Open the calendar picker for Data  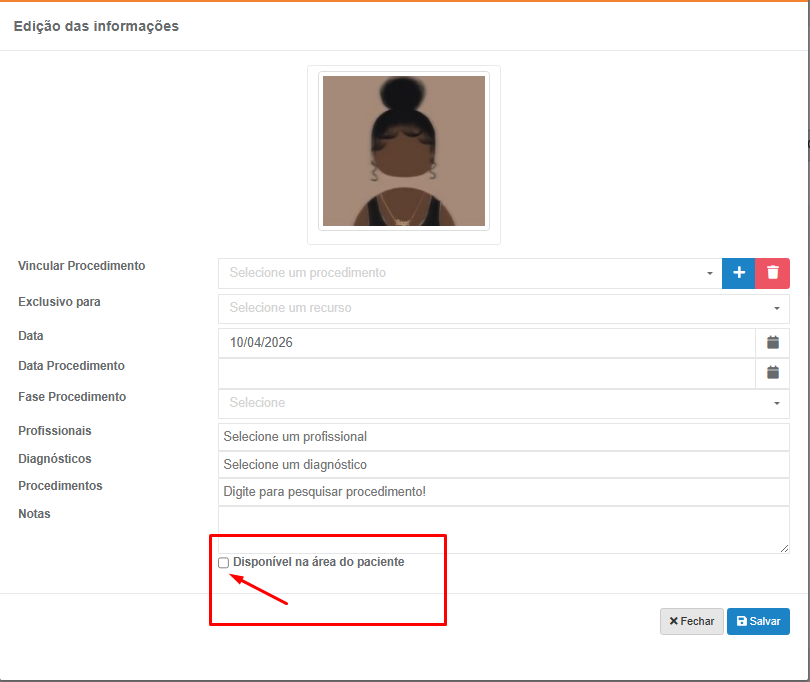coord(772,343)
